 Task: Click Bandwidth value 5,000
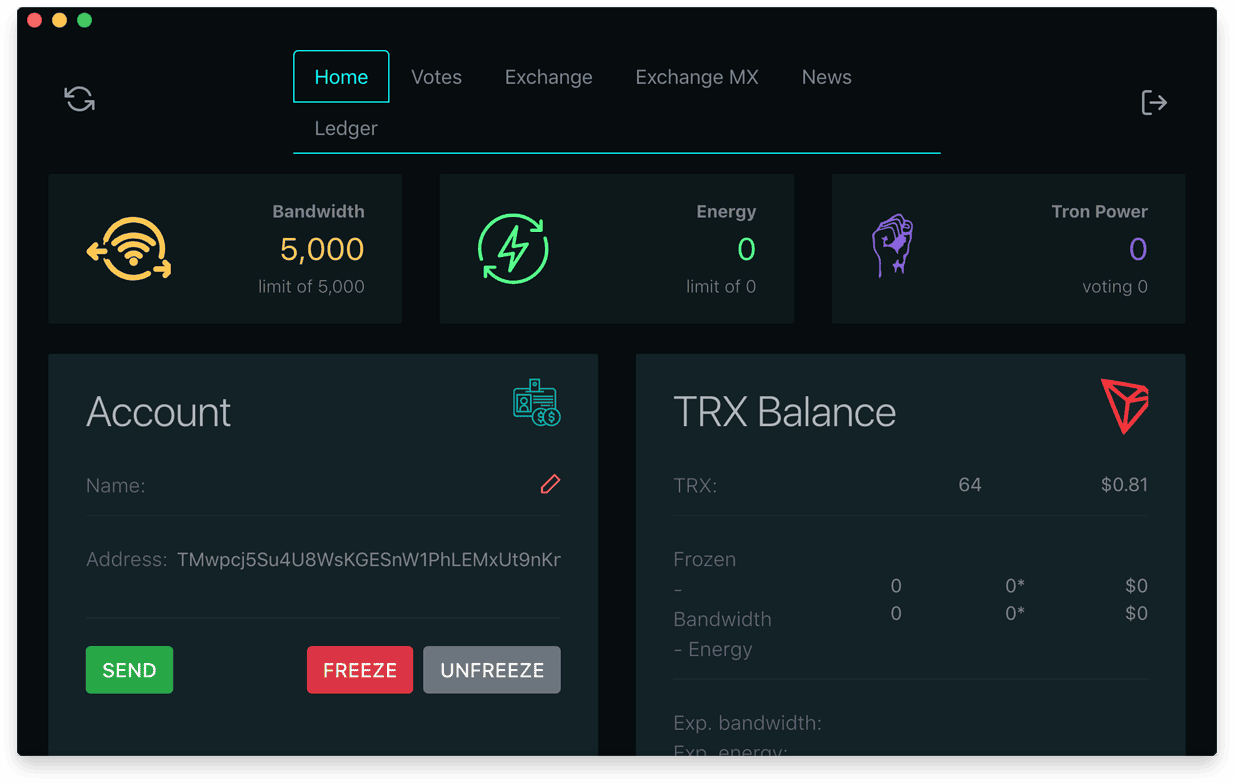coord(322,249)
